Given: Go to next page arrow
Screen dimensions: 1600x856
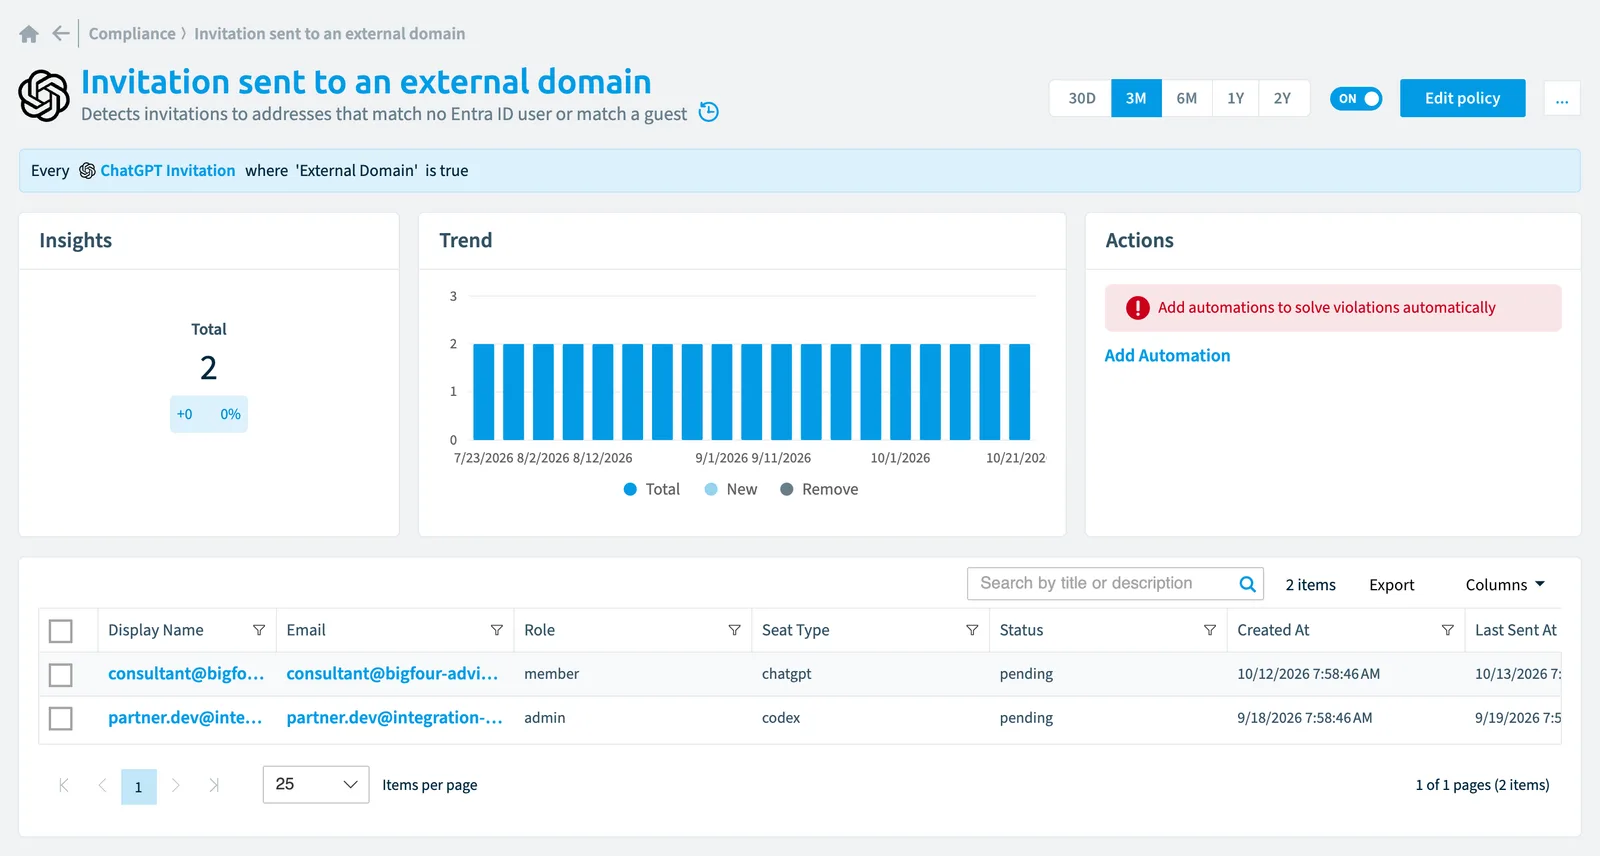Looking at the screenshot, I should coord(176,785).
